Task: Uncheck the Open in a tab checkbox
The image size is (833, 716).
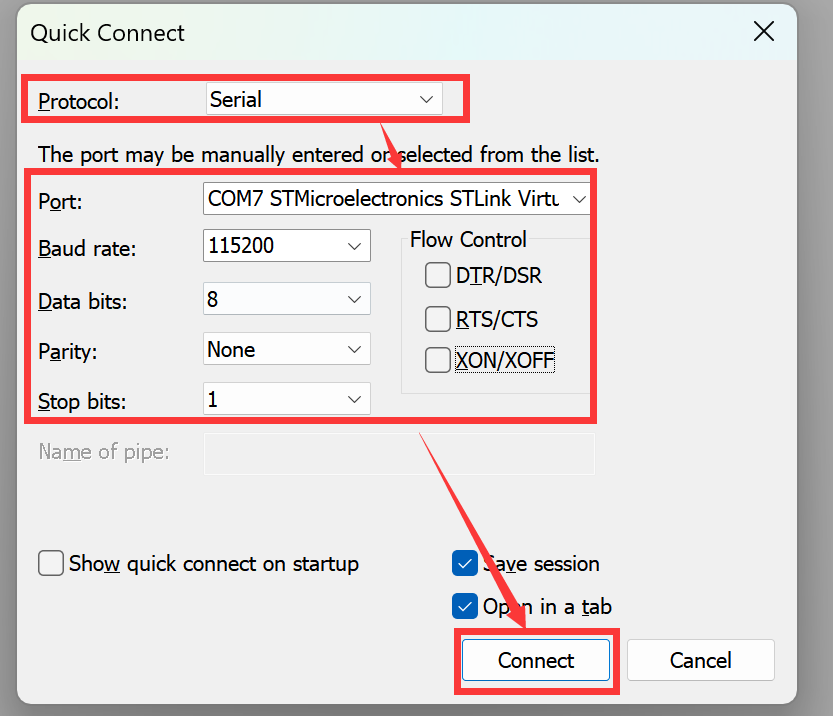Action: (x=465, y=606)
